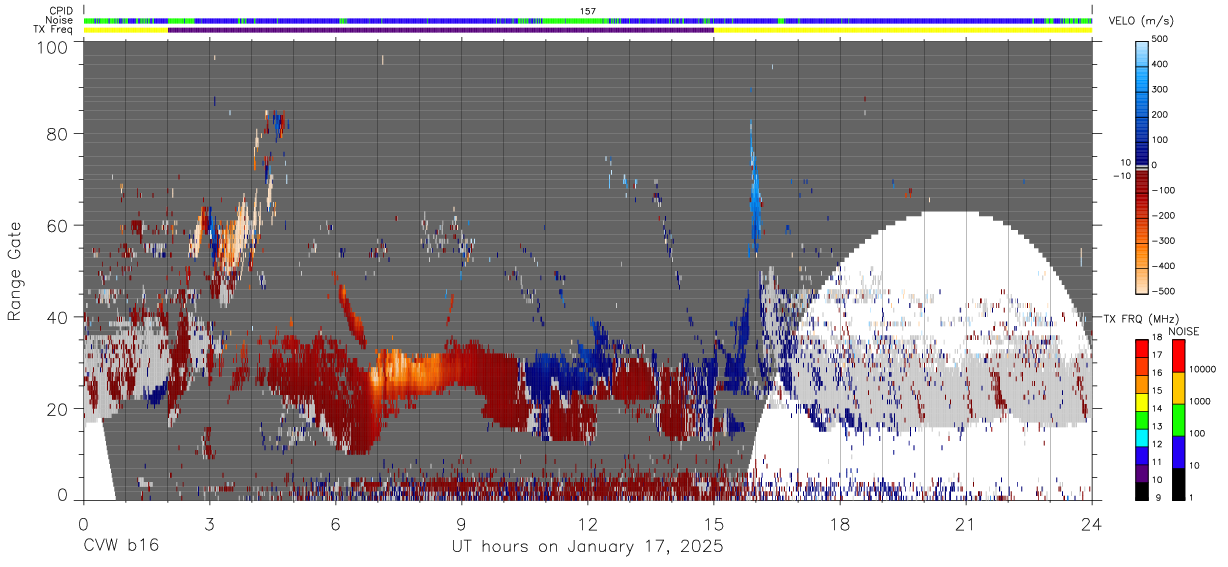Click the 10000 label on NOISE legend
The height and width of the screenshot is (567, 1228).
coord(1203,369)
